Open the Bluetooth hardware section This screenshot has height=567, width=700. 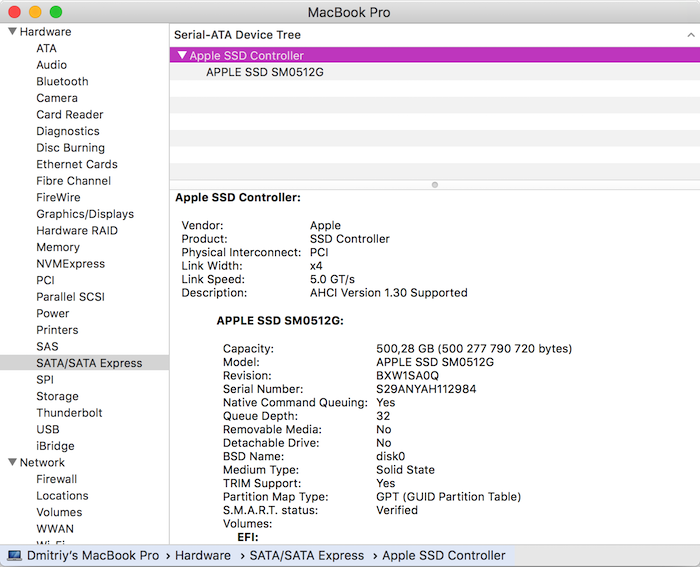click(x=62, y=81)
